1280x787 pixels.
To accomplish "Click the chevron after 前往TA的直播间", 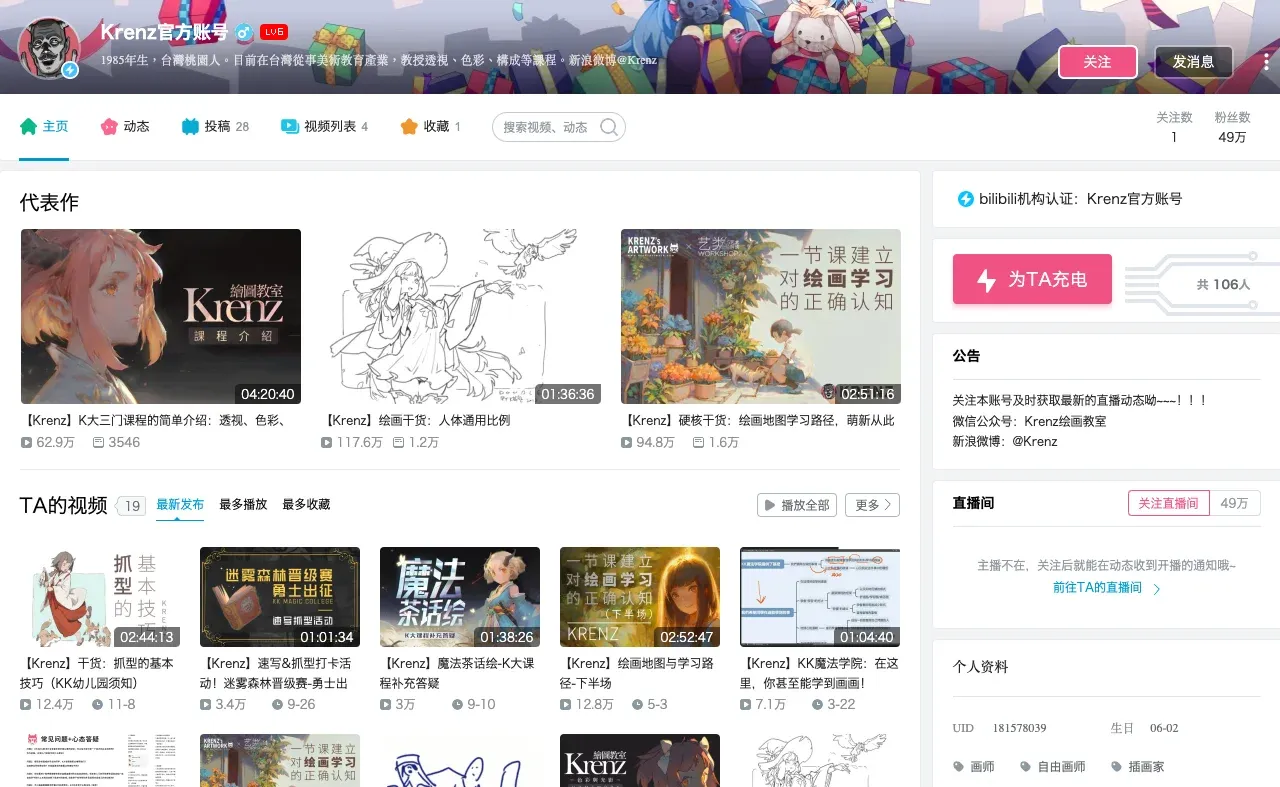I will coord(1157,589).
